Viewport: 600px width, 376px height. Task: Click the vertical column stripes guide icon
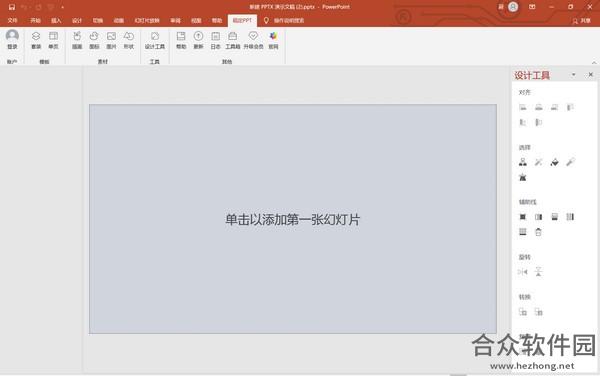click(570, 217)
